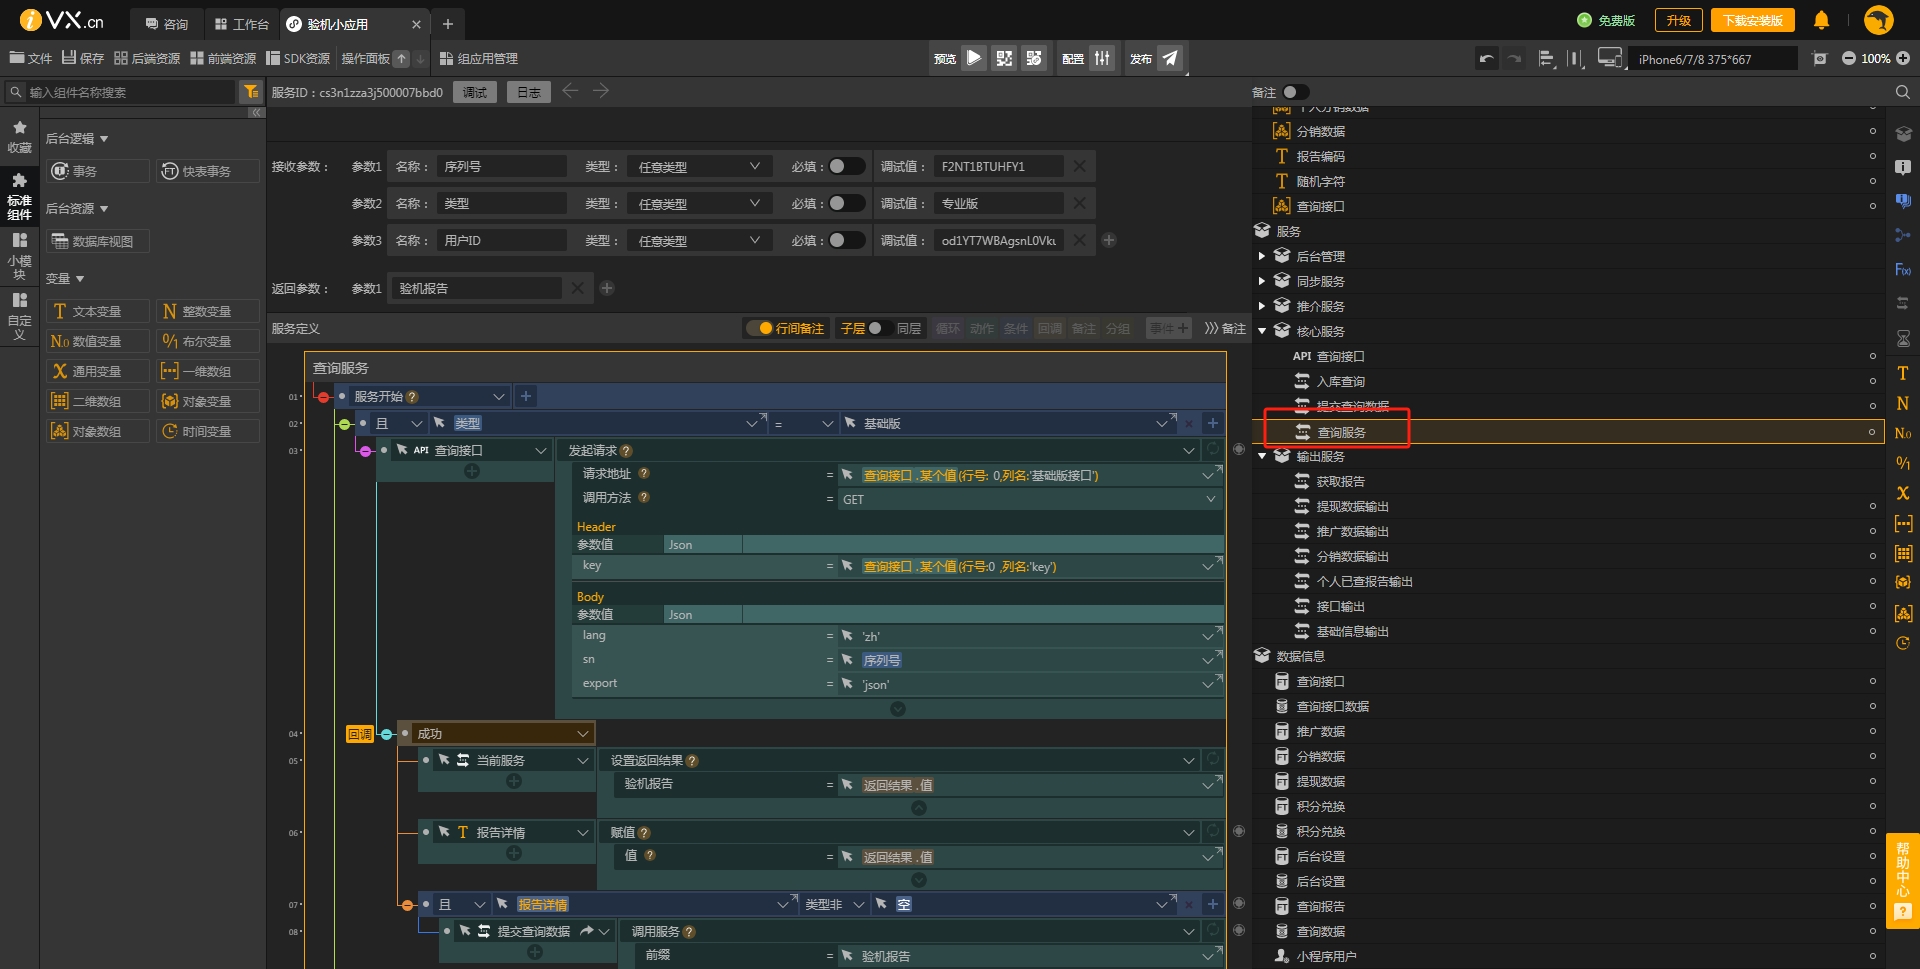Switch to the 工作台 tab

[x=242, y=23]
